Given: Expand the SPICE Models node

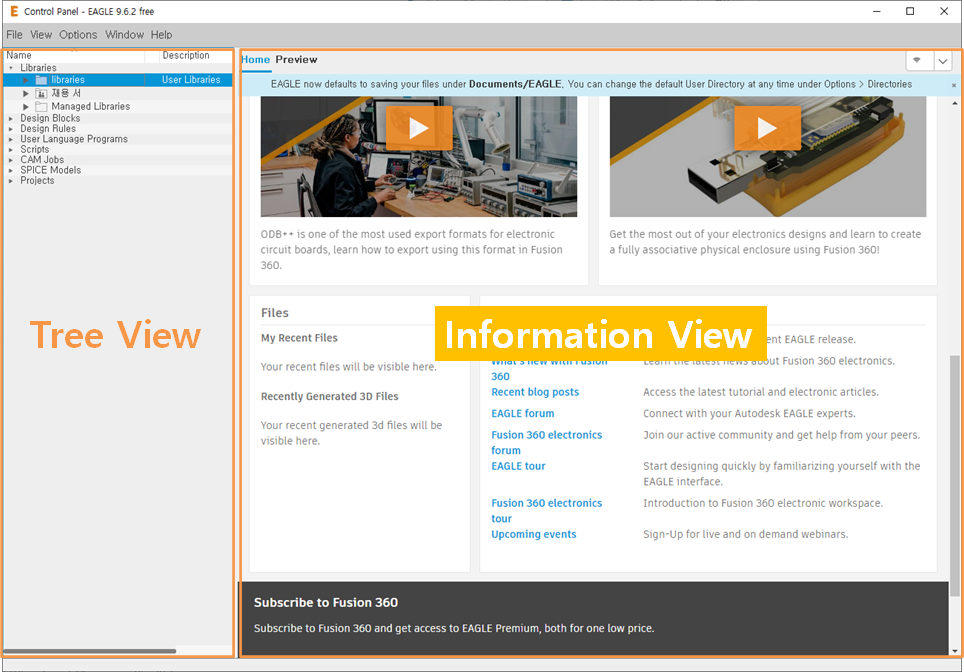Looking at the screenshot, I should tap(11, 170).
